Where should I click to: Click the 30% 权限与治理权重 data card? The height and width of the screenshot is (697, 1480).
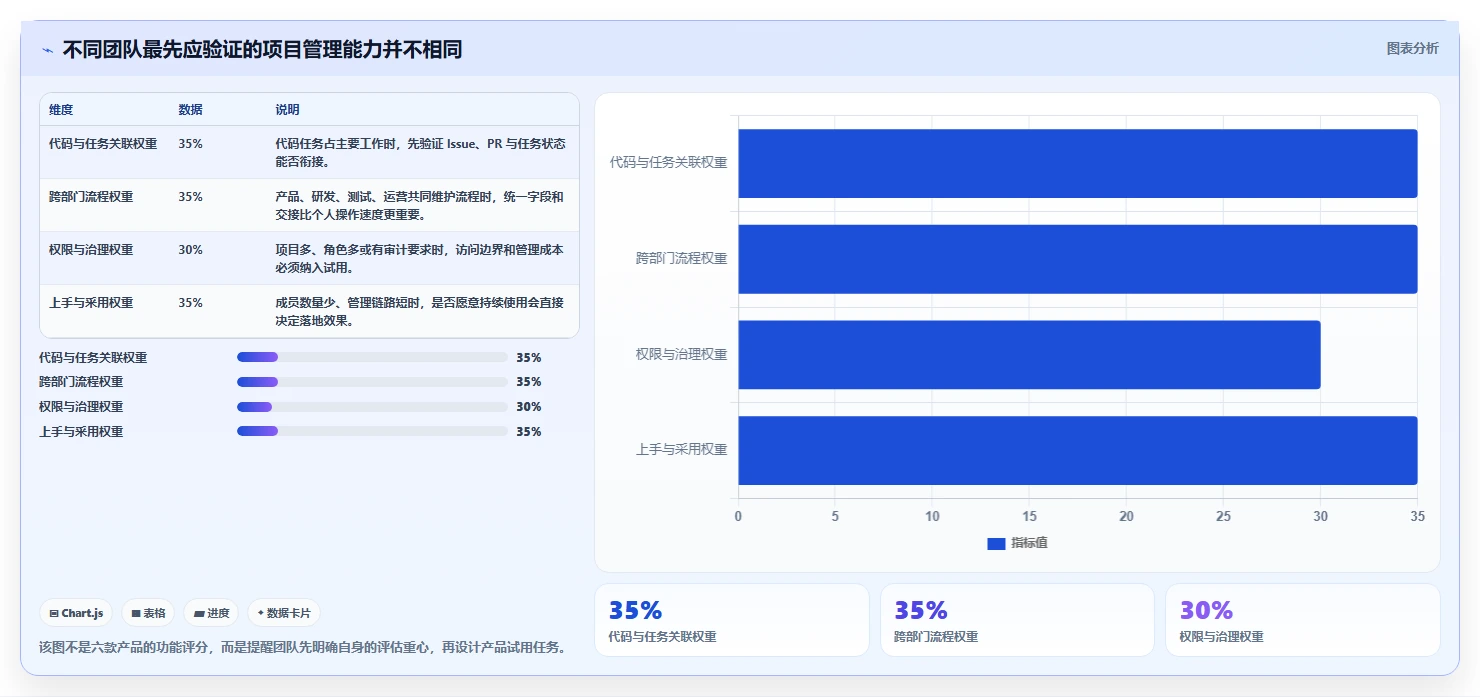(1302, 620)
